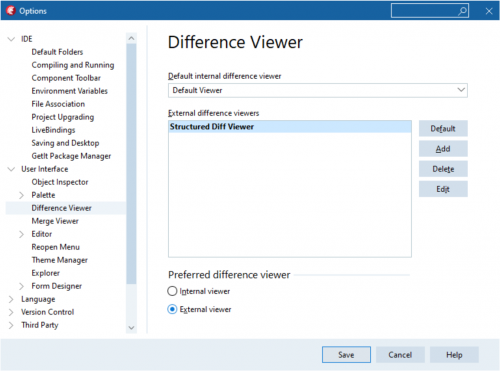
Task: Cancel the Options dialog
Action: coord(400,355)
